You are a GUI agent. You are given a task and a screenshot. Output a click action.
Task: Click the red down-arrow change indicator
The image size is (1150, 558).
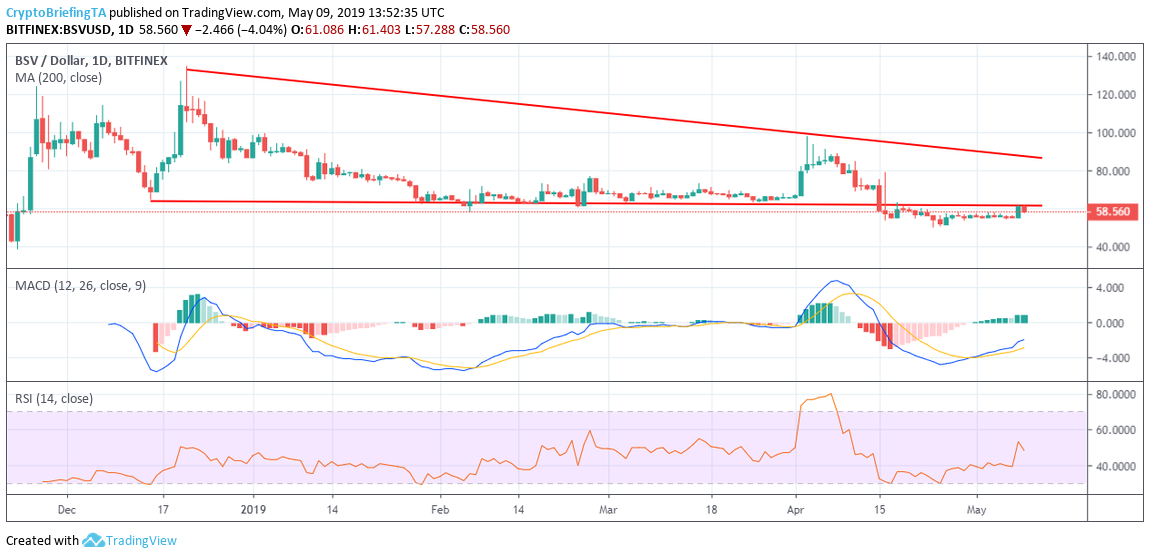[187, 31]
